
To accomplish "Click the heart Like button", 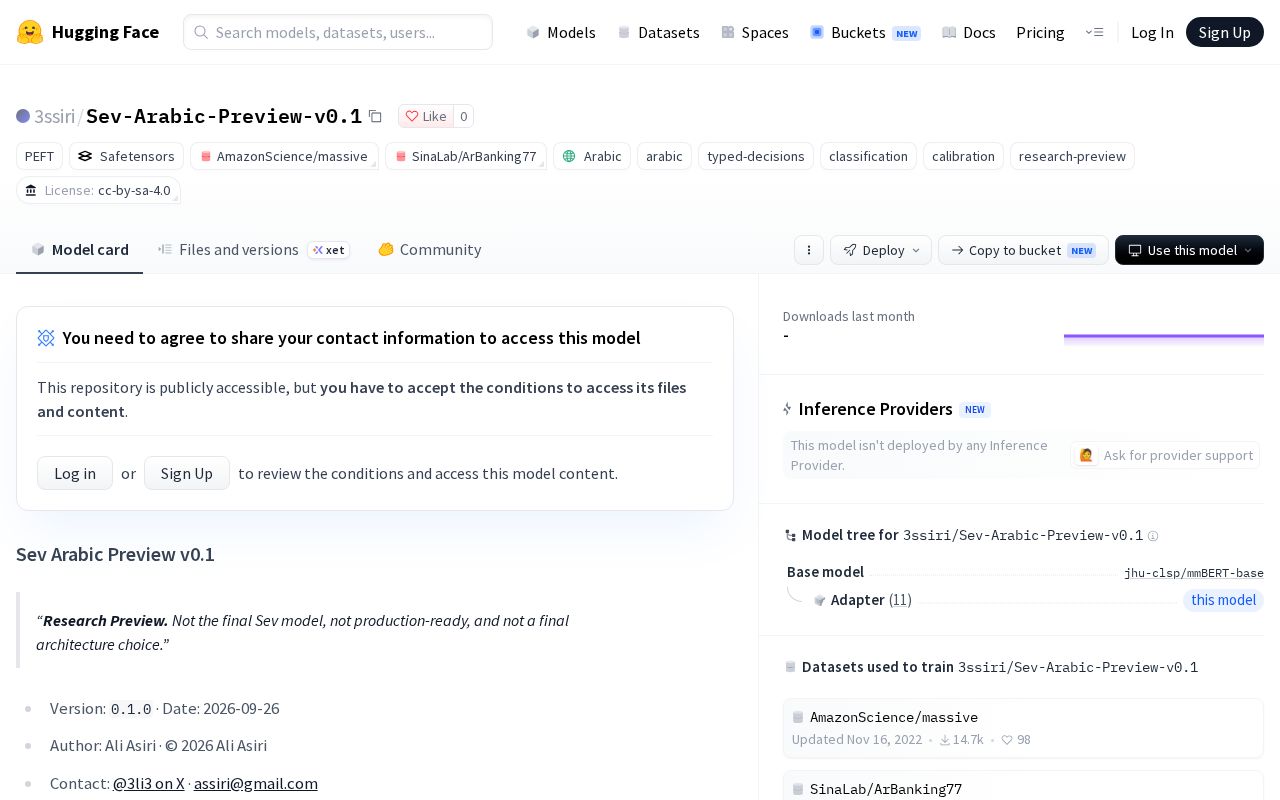I will 426,116.
